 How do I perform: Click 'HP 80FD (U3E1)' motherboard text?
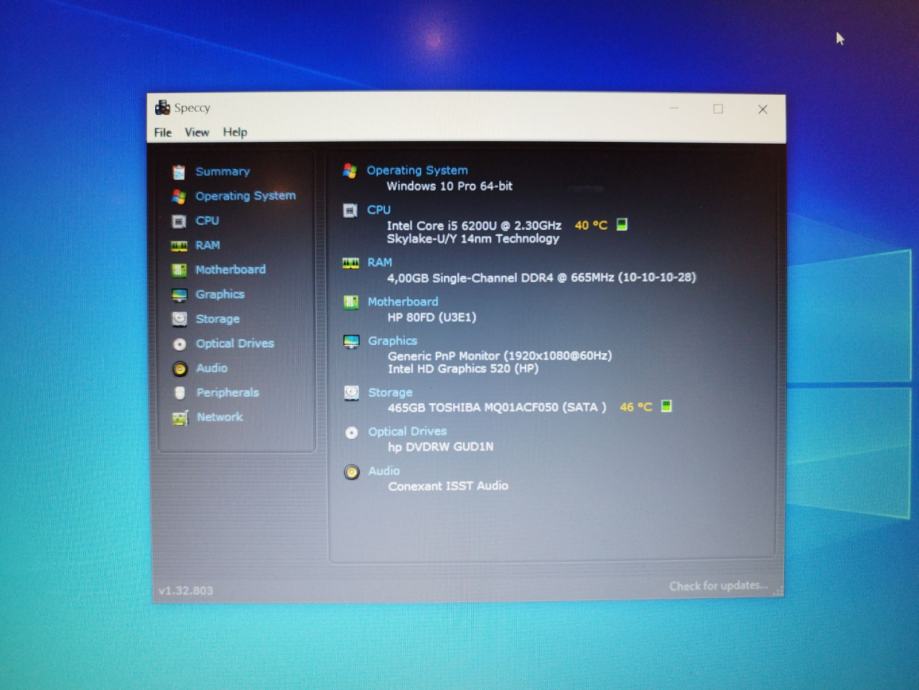pyautogui.click(x=432, y=317)
